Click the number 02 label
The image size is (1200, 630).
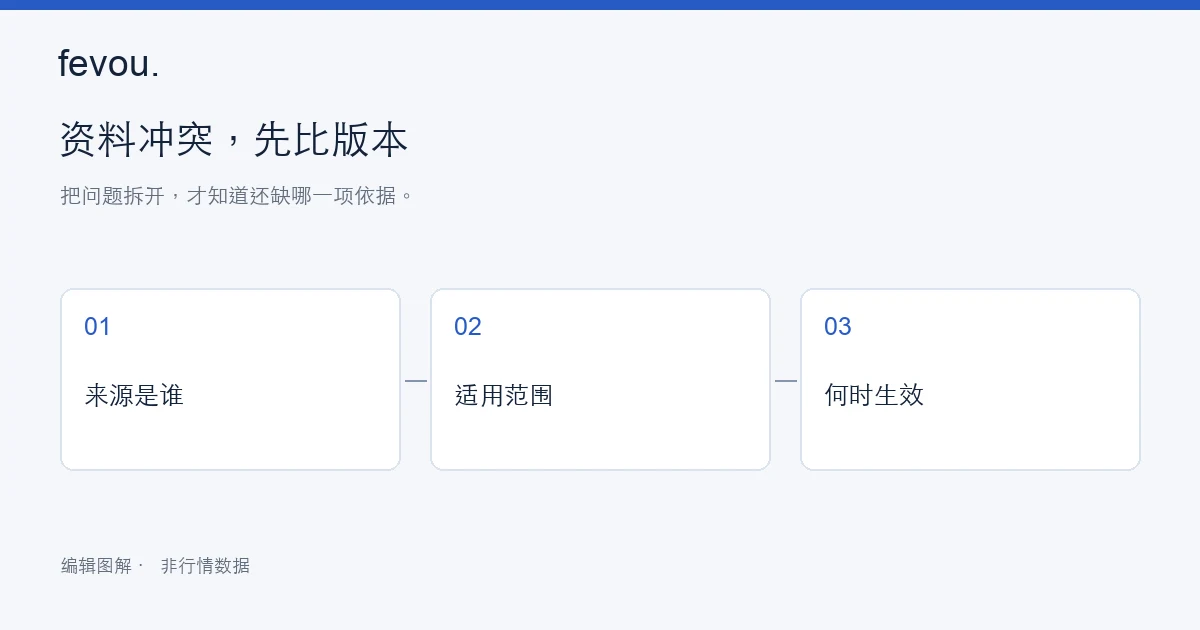click(468, 326)
